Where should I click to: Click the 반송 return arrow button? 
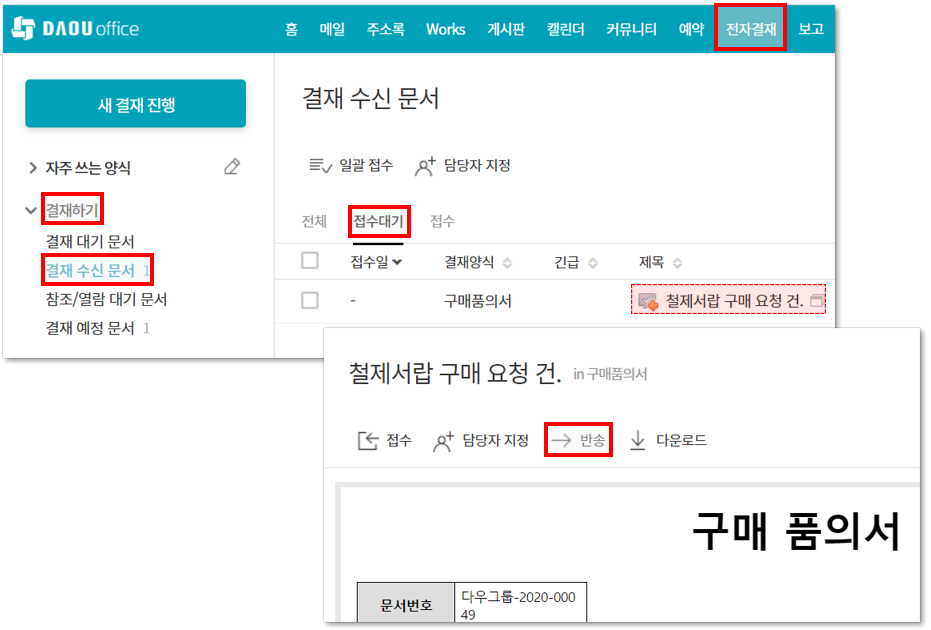578,441
